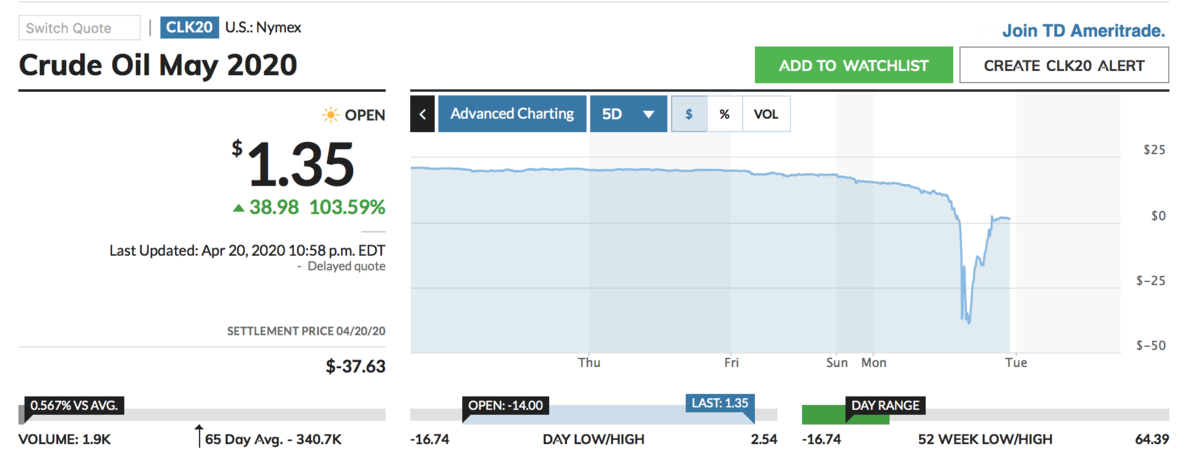The width and height of the screenshot is (1200, 460).
Task: Click the Last Updated timestamp text
Action: pos(247,250)
